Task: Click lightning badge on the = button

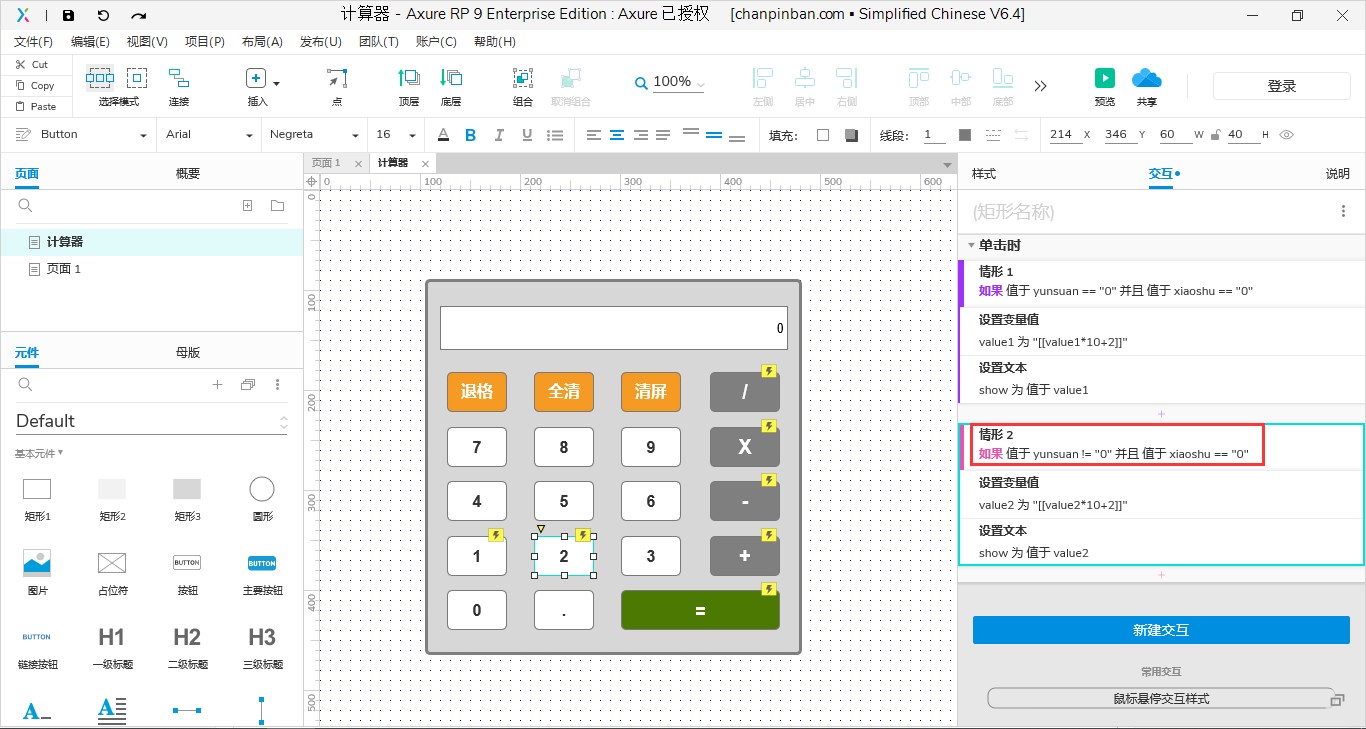Action: coord(769,589)
